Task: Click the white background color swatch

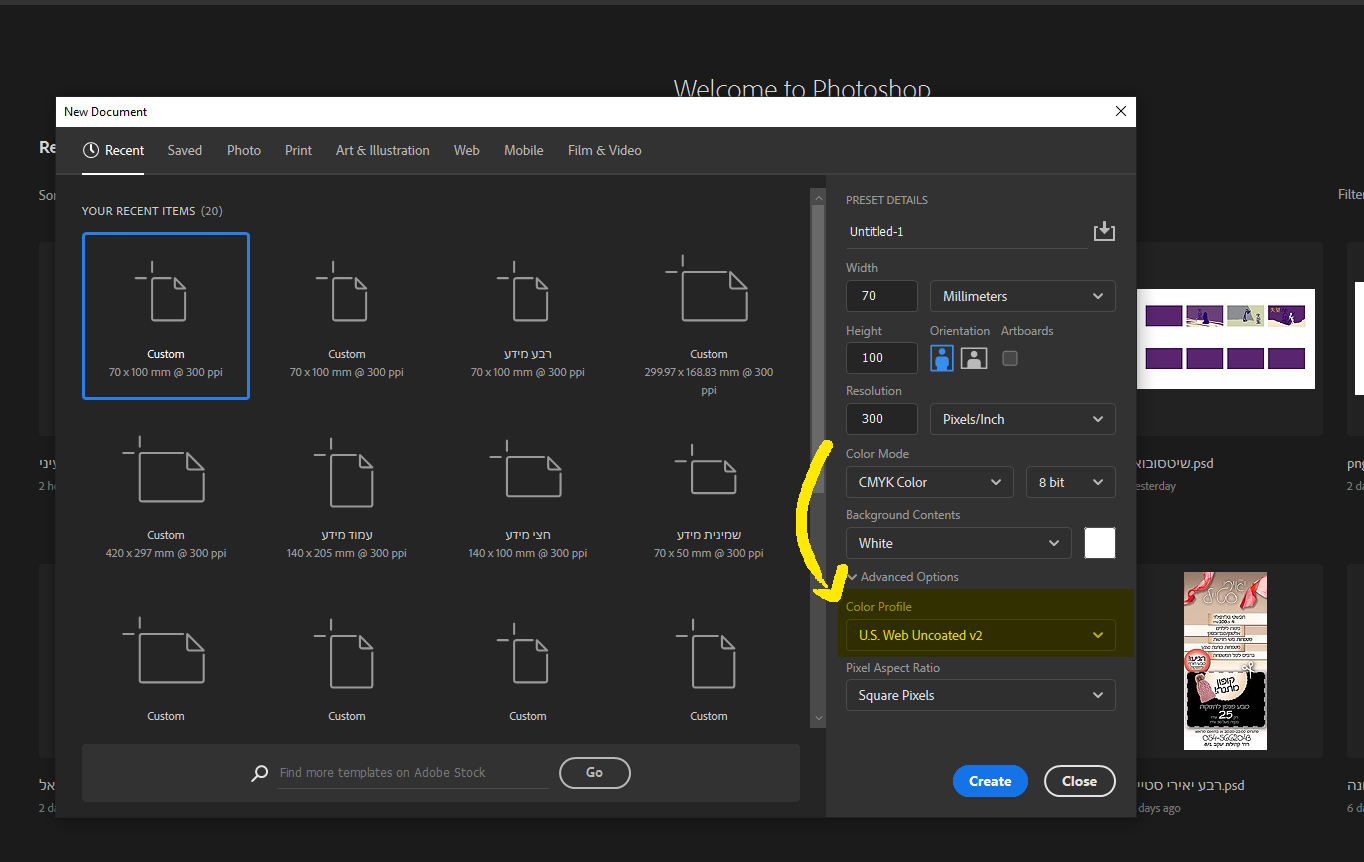Action: (x=1100, y=543)
